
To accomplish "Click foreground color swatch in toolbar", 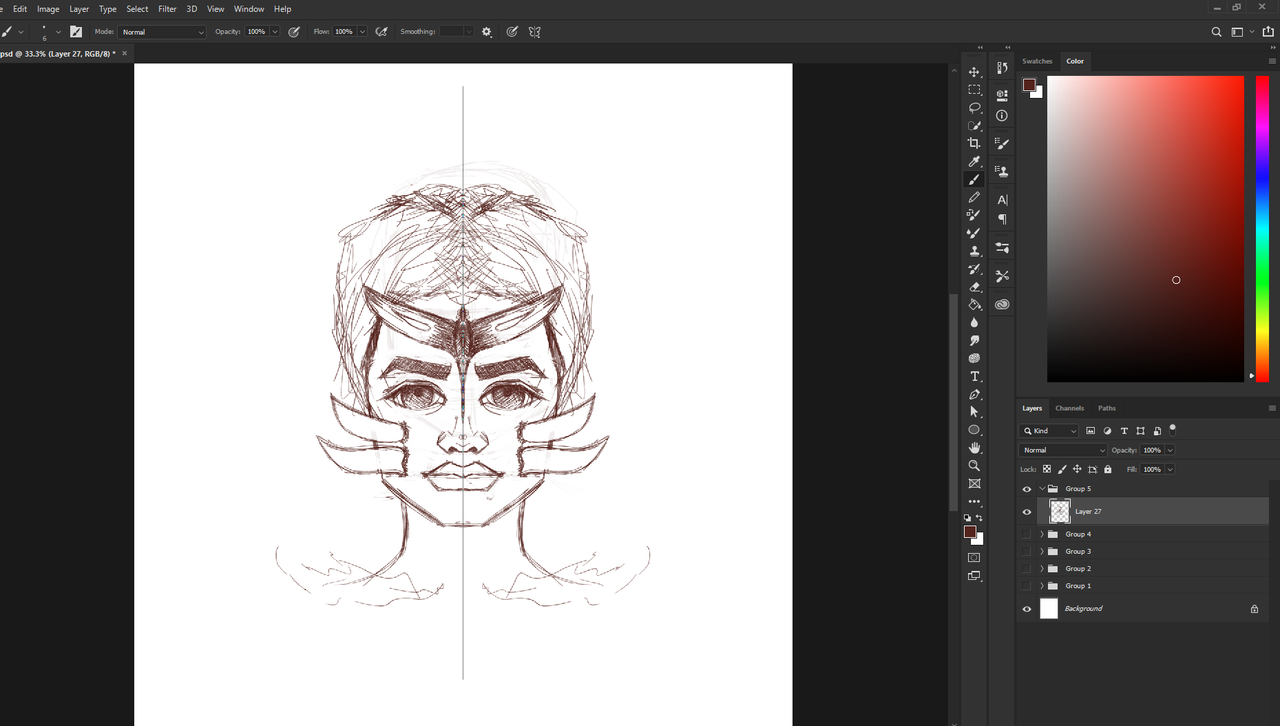I will [969, 532].
